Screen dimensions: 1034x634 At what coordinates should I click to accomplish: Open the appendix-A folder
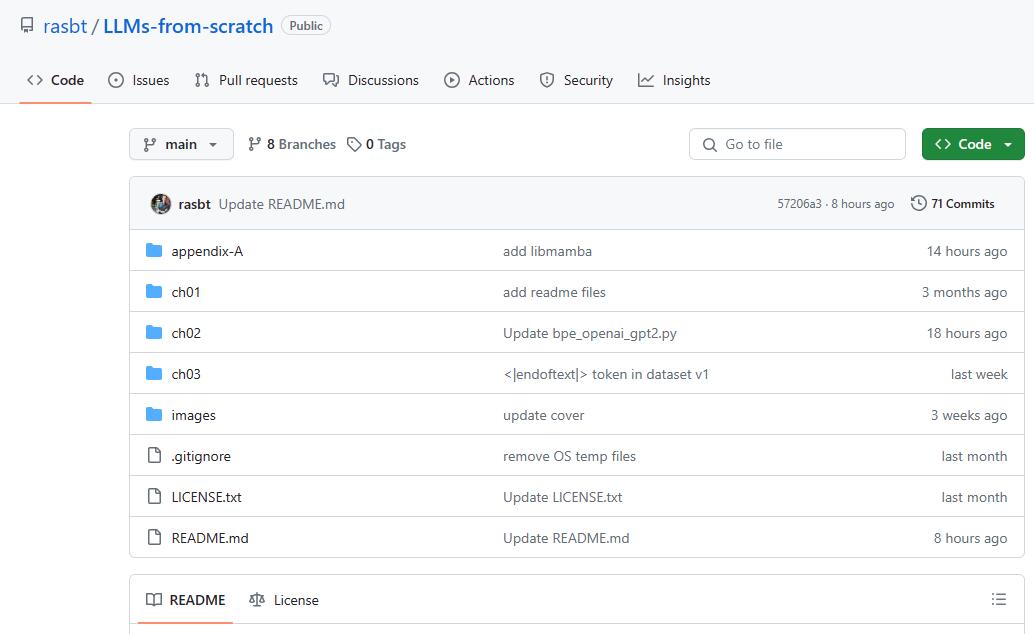pyautogui.click(x=207, y=251)
